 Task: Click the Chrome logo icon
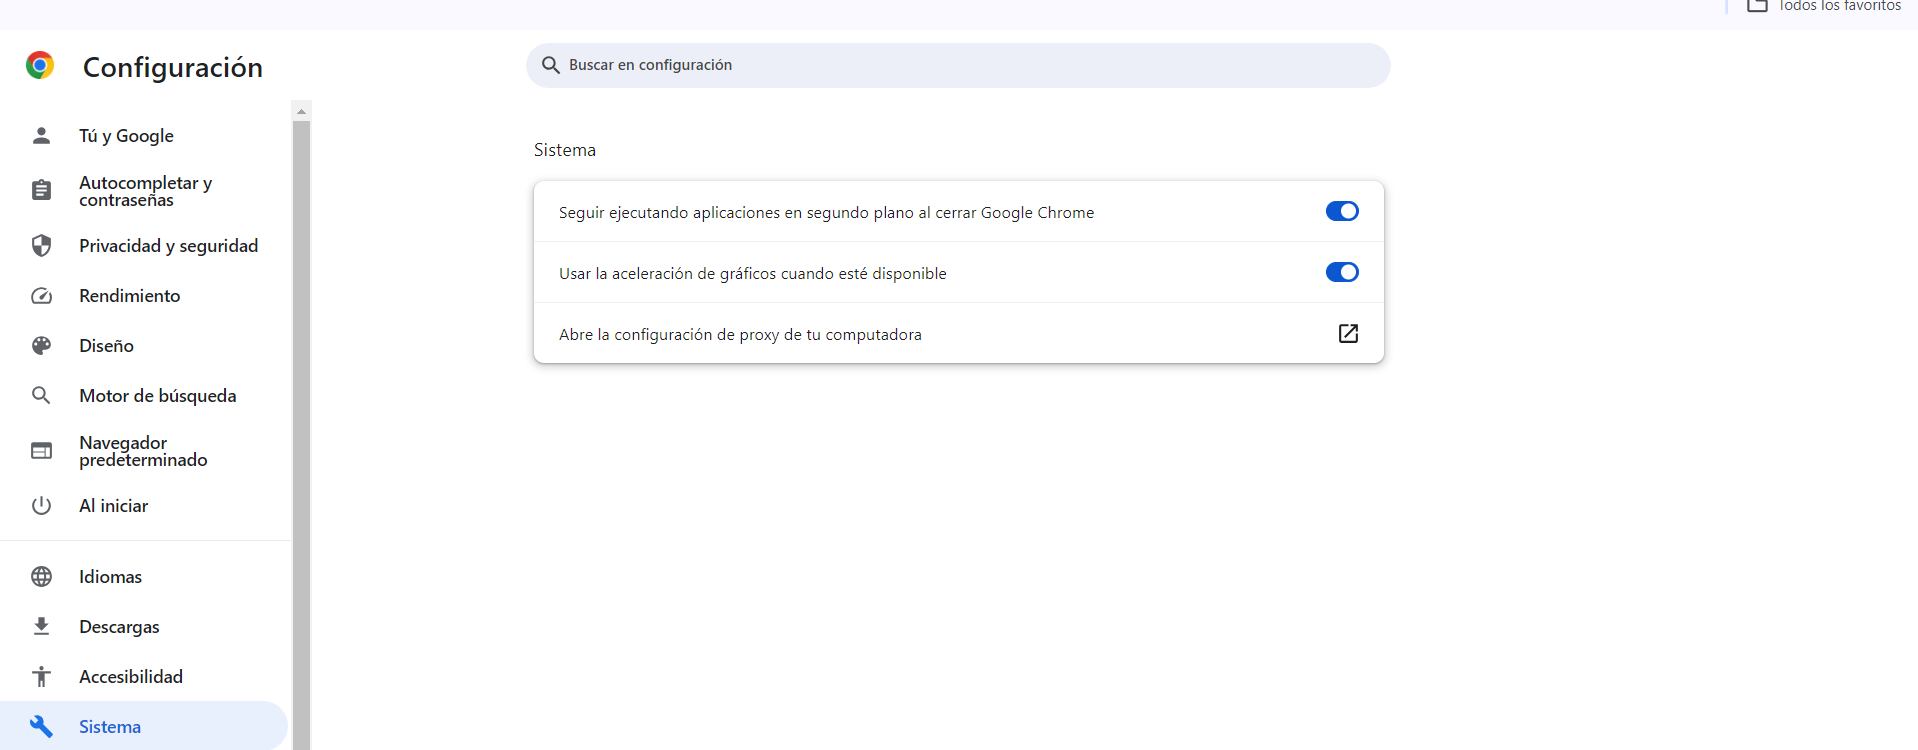coord(40,66)
